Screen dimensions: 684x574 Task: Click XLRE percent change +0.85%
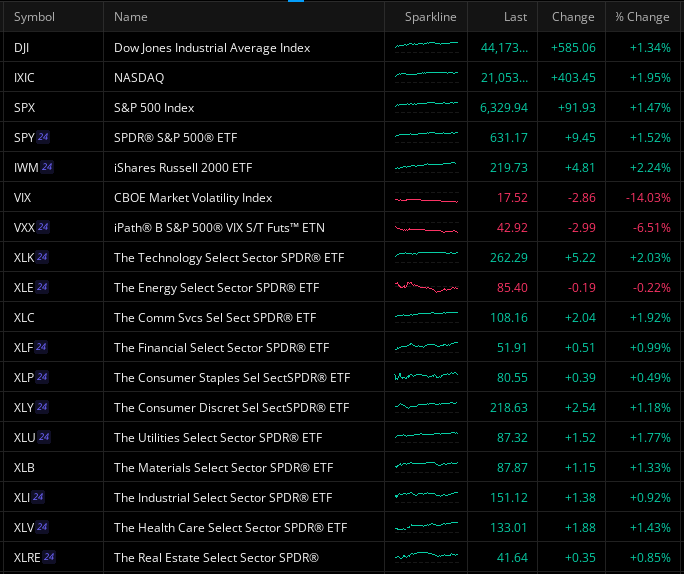[650, 557]
